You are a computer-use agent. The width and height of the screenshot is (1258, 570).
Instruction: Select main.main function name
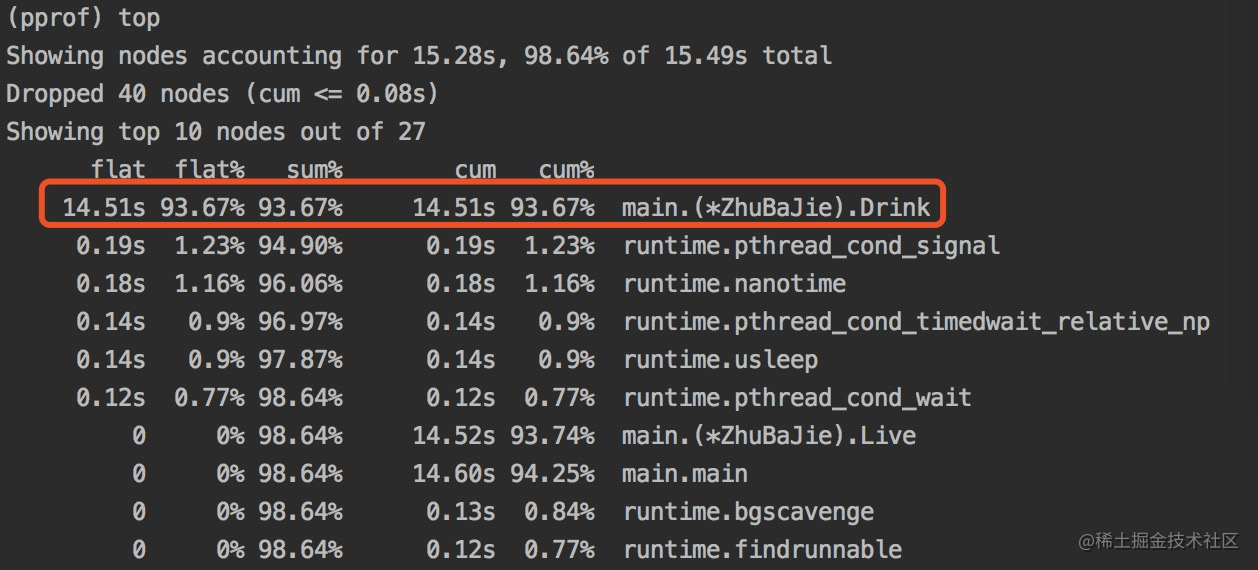tap(685, 474)
